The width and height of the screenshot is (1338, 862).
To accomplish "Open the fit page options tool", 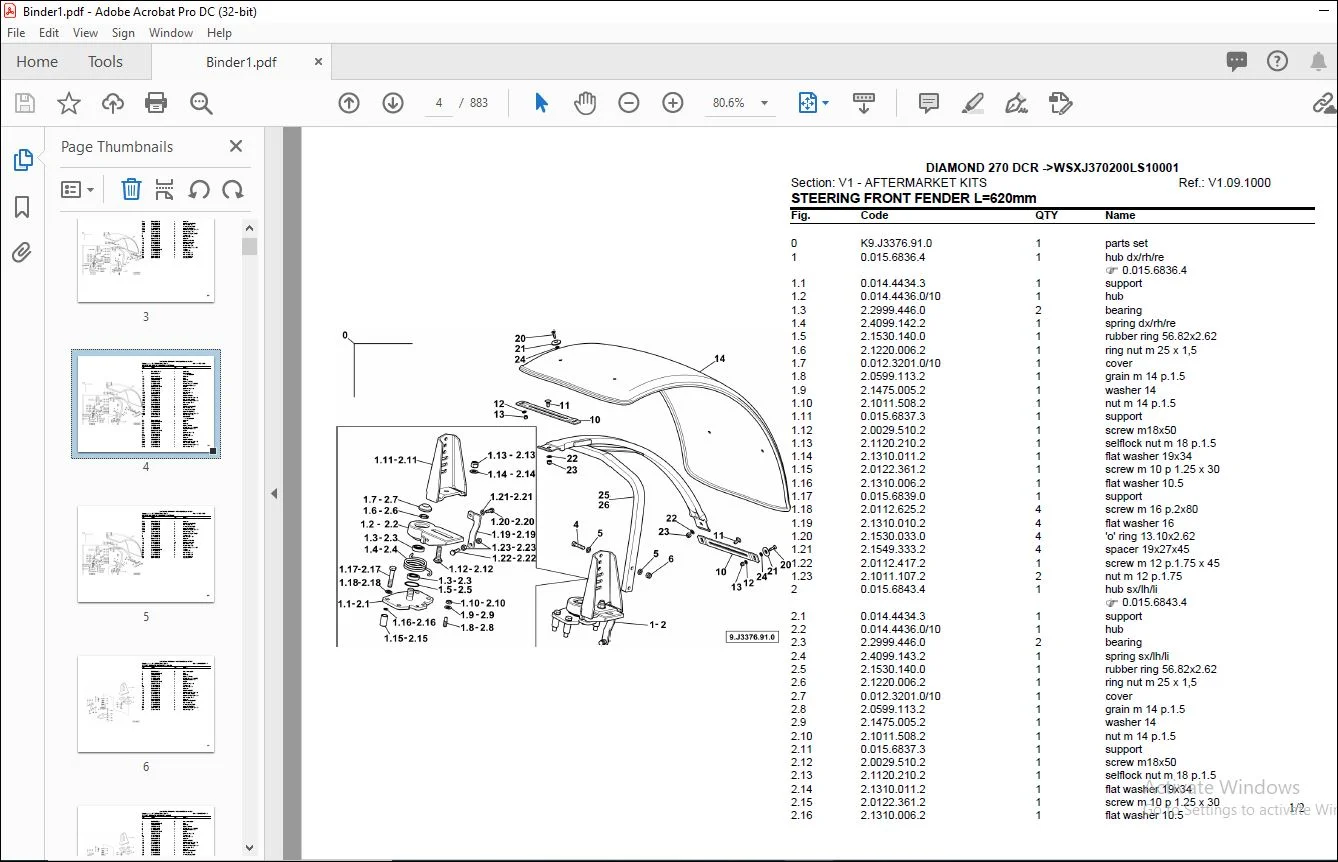I will click(813, 103).
